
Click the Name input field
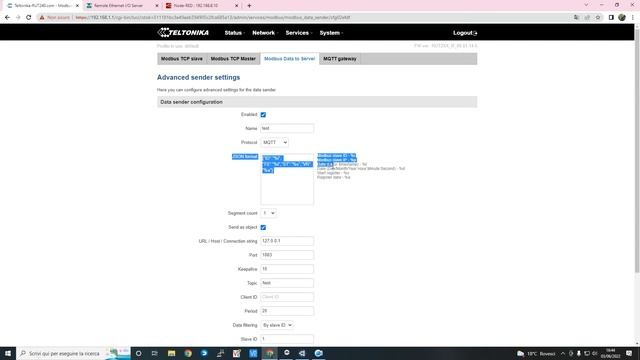287,129
